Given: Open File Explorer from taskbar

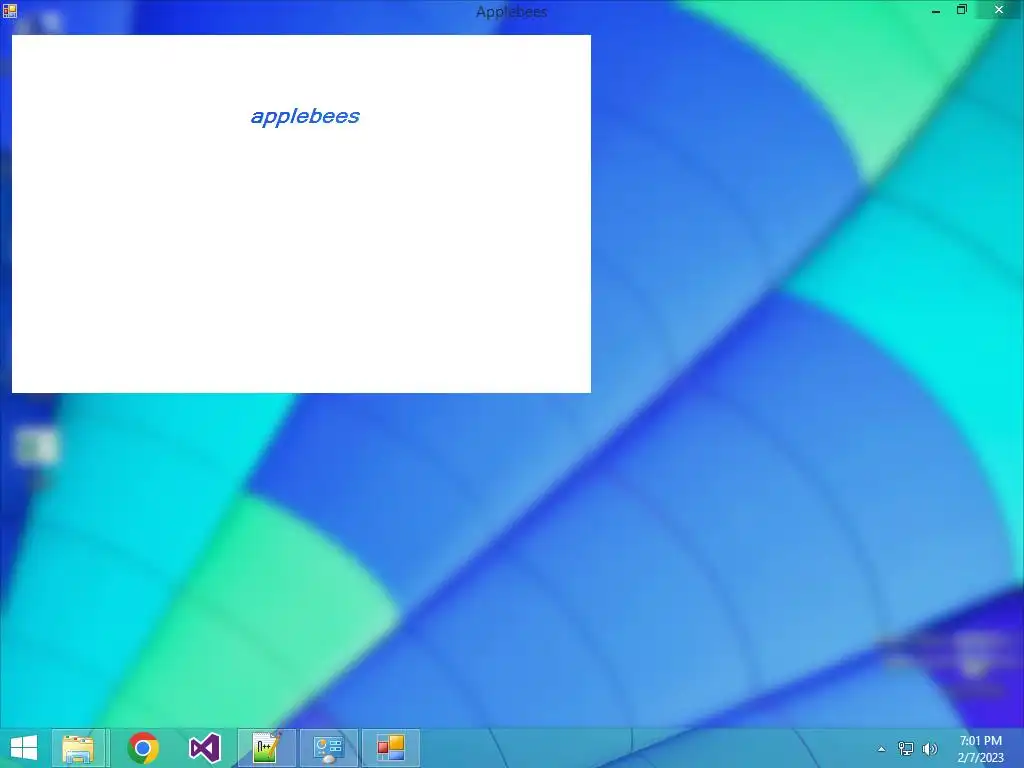Looking at the screenshot, I should tap(78, 748).
